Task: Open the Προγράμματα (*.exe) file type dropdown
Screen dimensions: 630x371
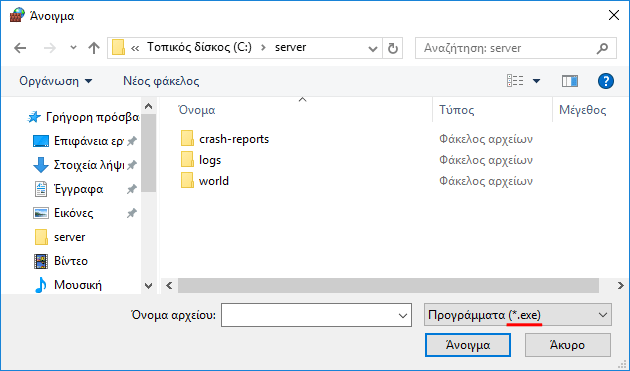Action: coord(518,315)
